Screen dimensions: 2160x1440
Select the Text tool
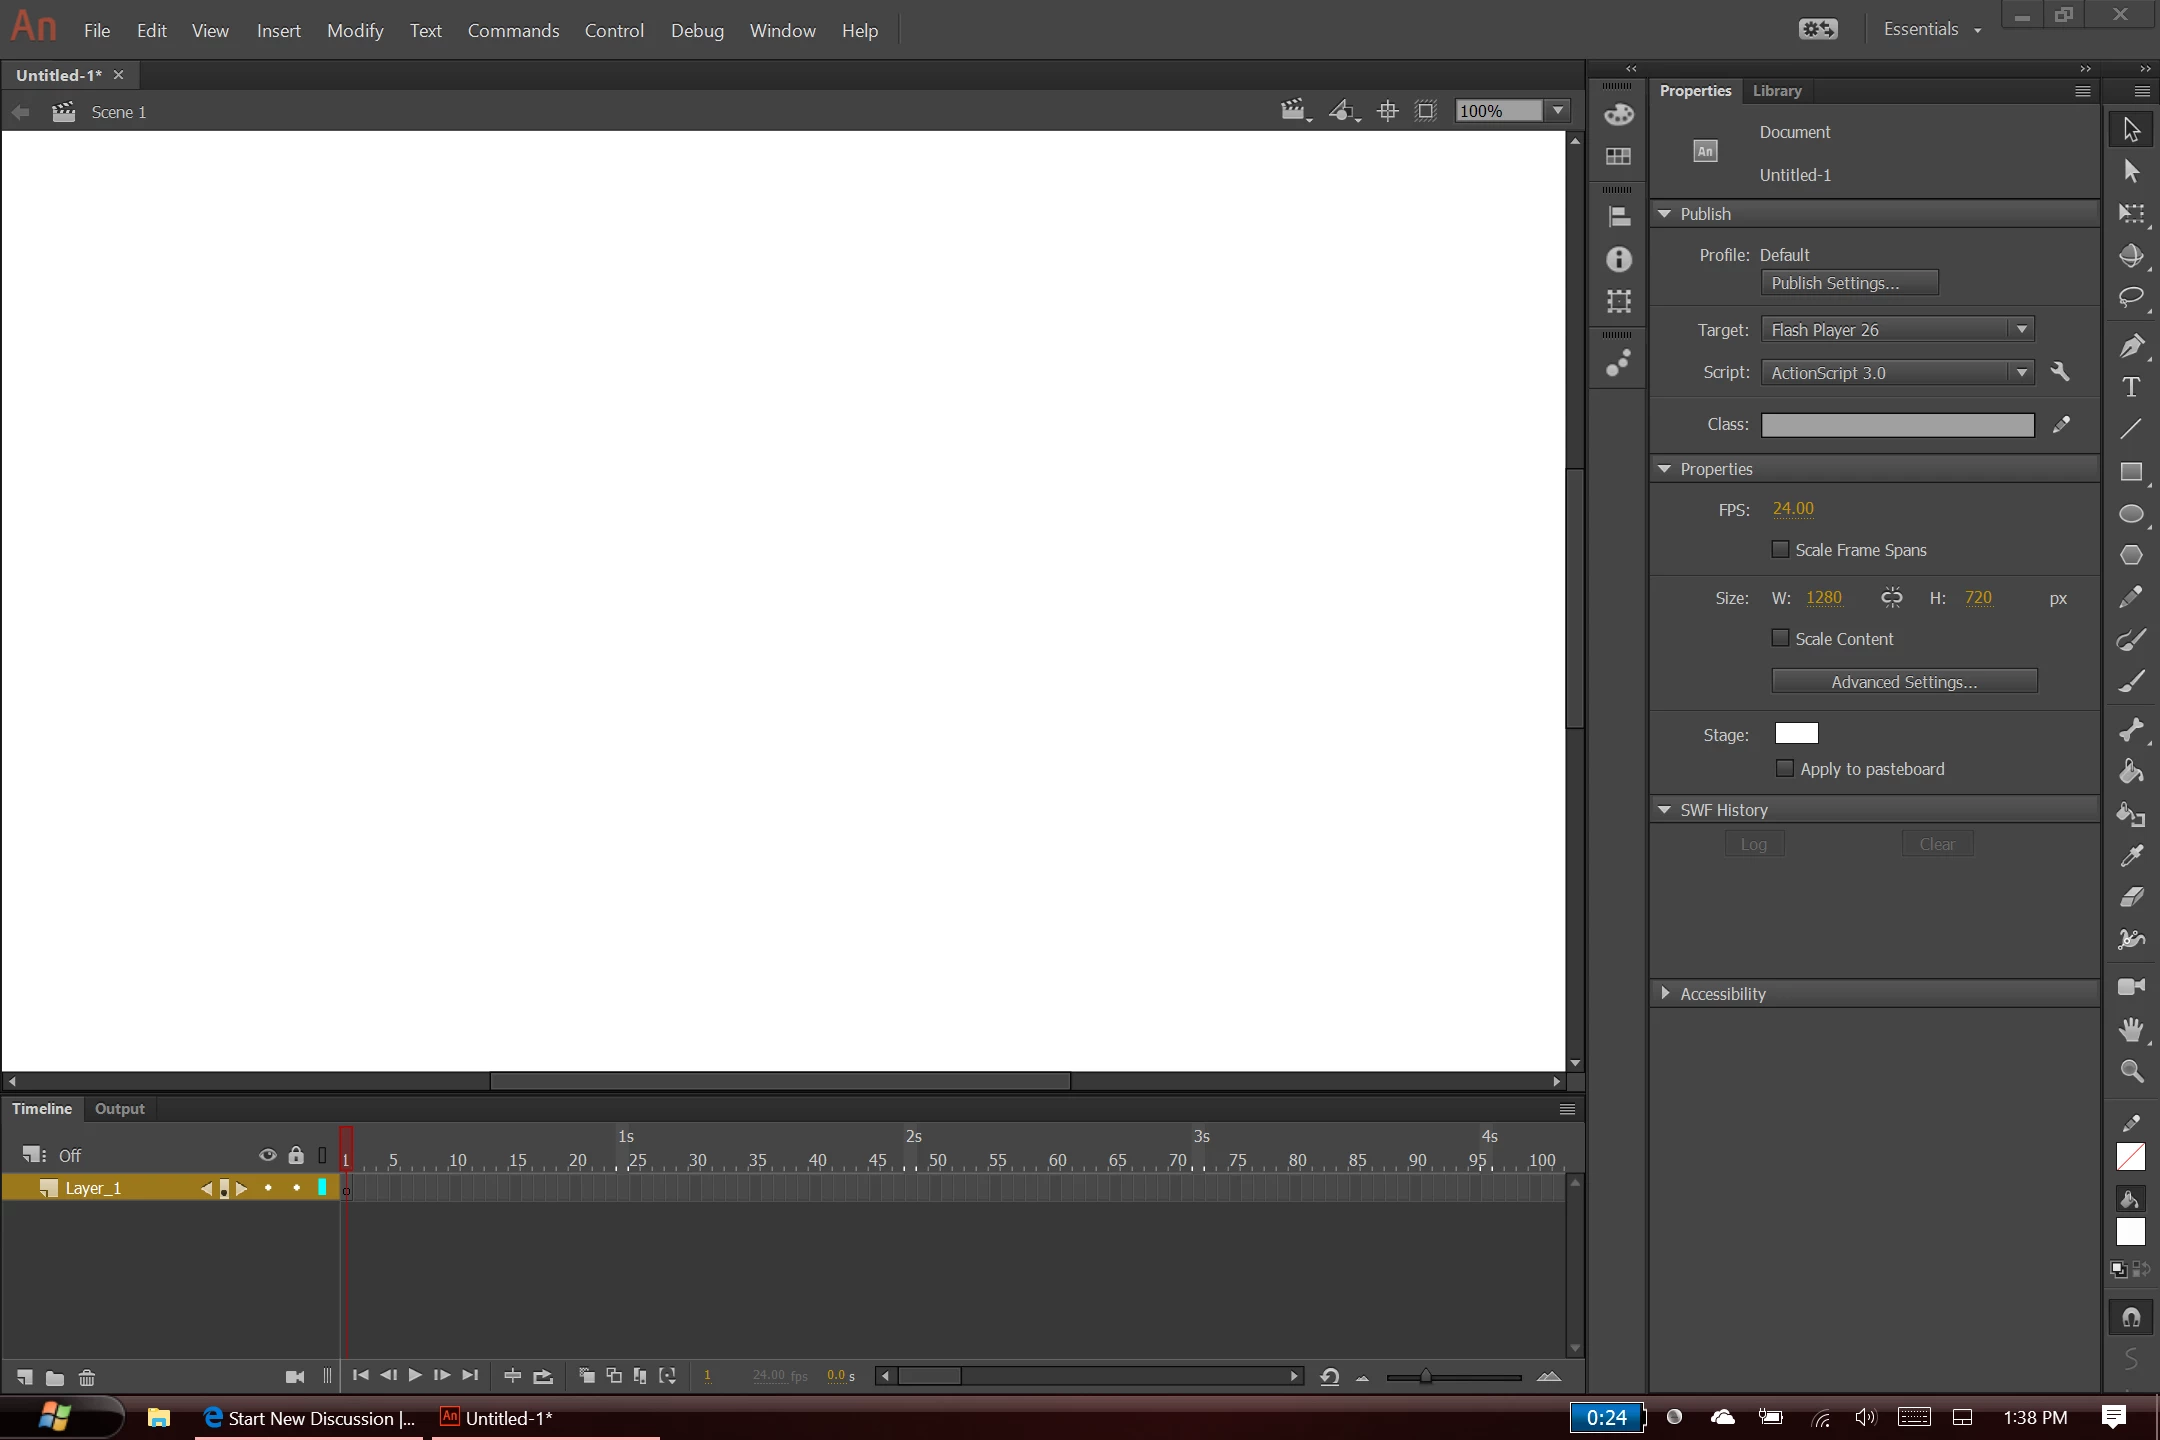[x=2131, y=388]
